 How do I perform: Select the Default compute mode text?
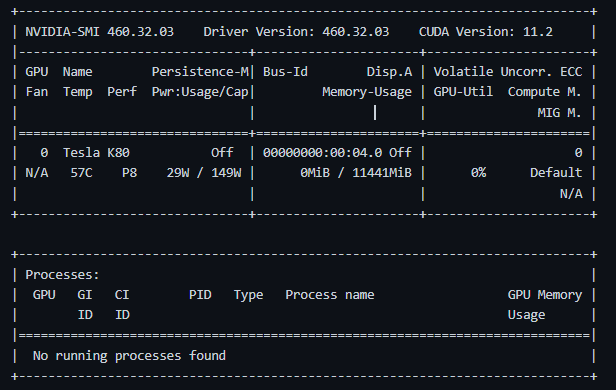click(x=556, y=173)
